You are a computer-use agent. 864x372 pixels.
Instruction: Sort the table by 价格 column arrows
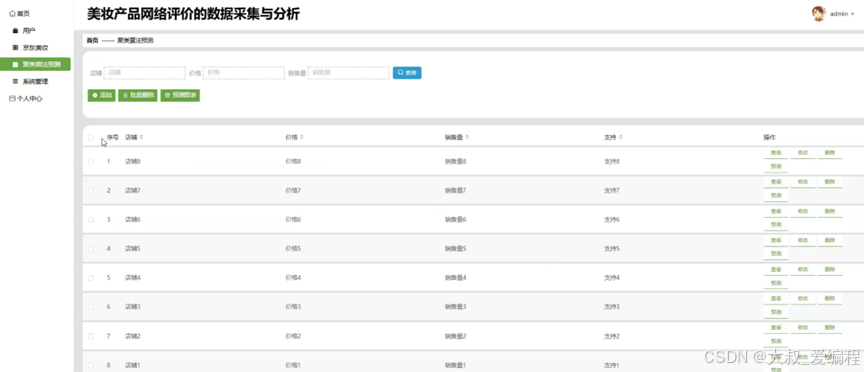301,137
